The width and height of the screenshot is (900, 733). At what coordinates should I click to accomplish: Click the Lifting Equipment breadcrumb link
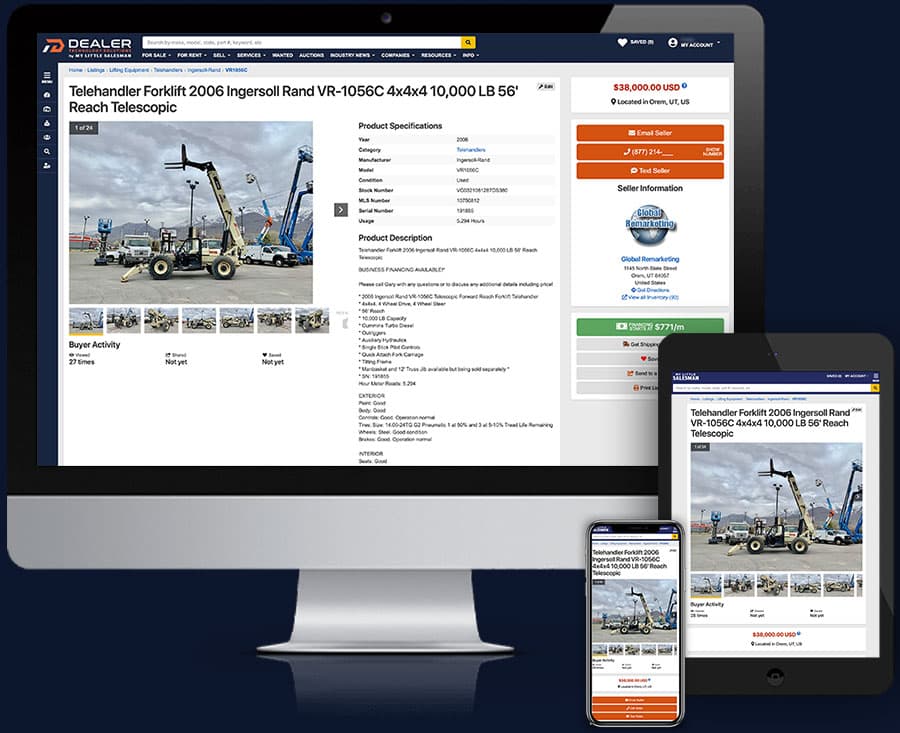point(129,70)
